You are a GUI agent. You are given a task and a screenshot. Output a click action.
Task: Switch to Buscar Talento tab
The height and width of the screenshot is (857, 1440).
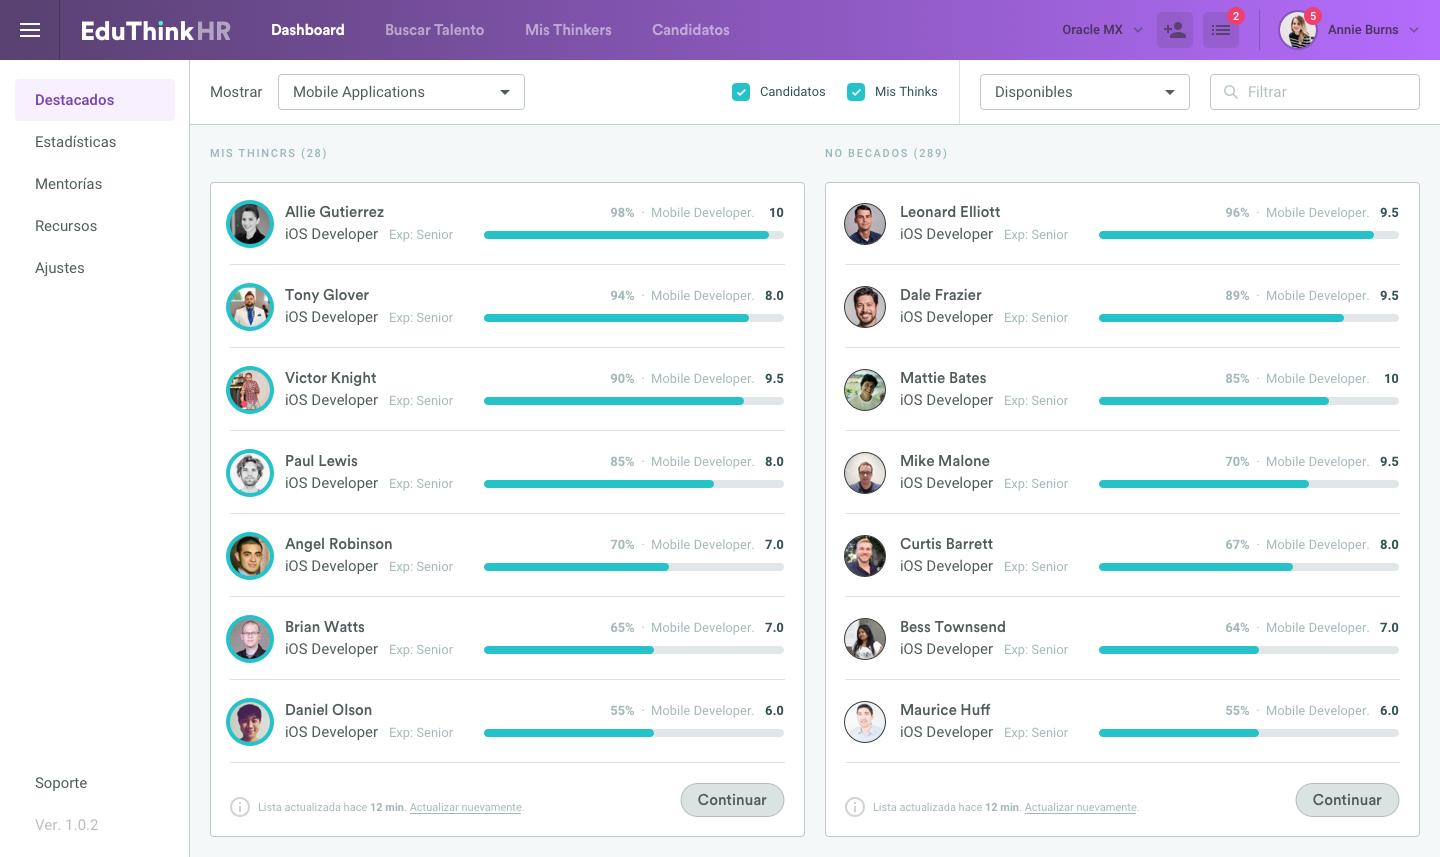click(435, 30)
